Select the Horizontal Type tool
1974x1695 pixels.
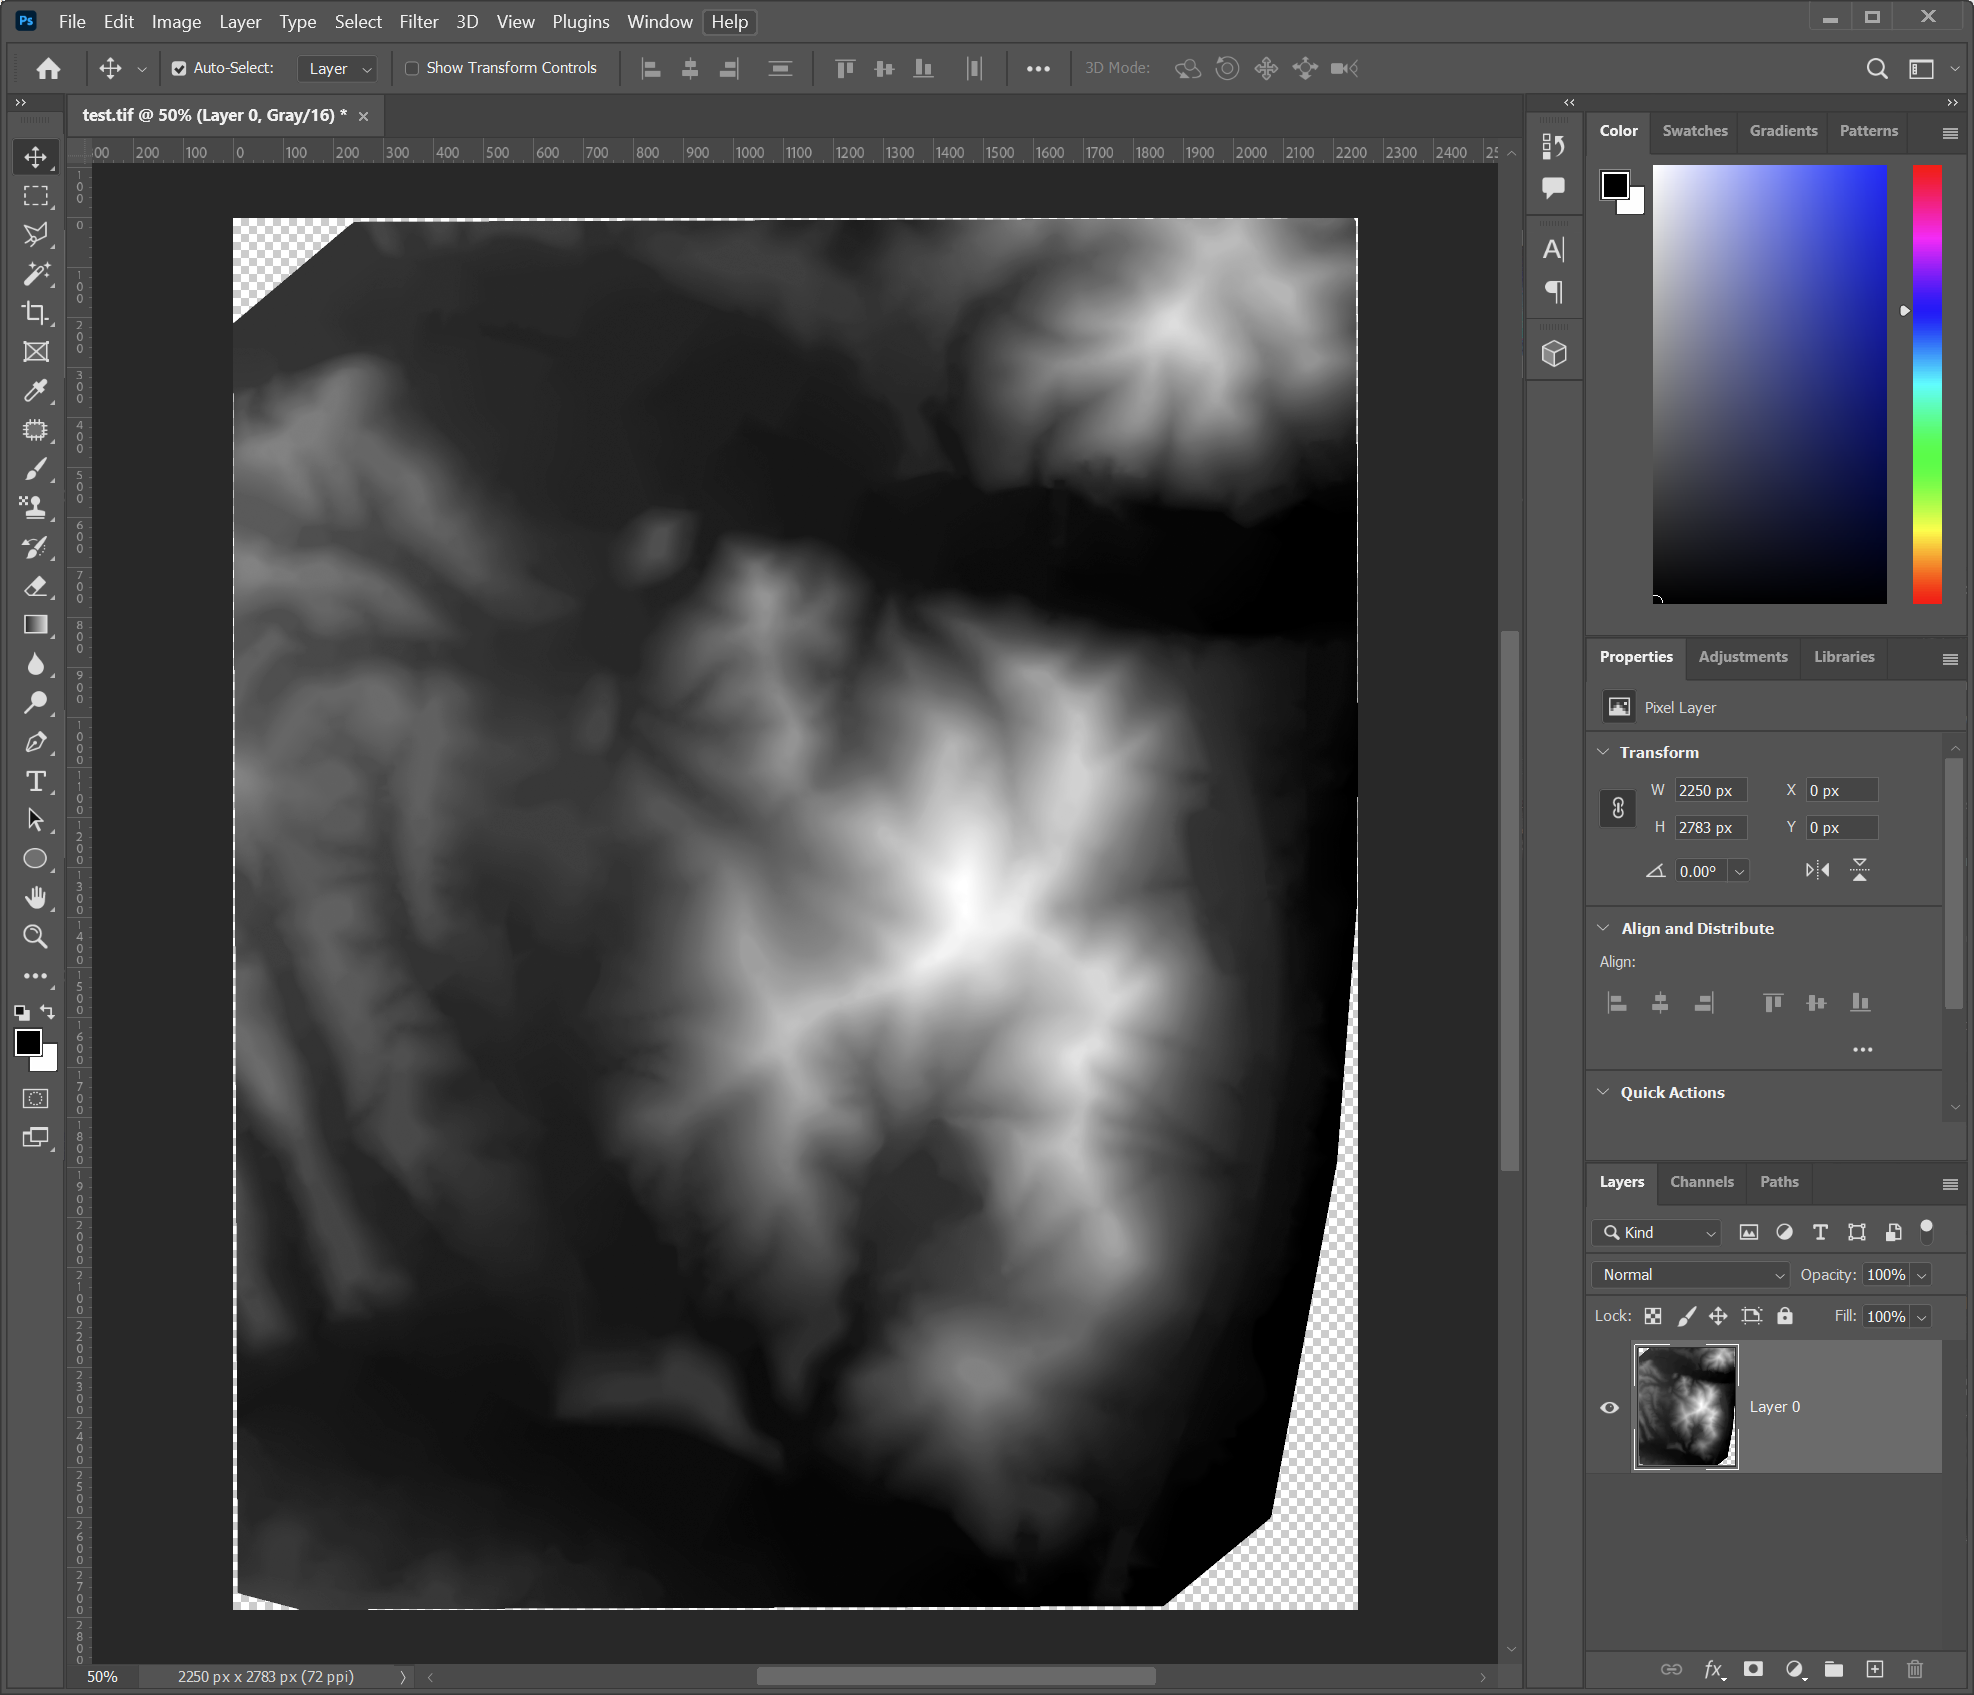click(x=35, y=781)
